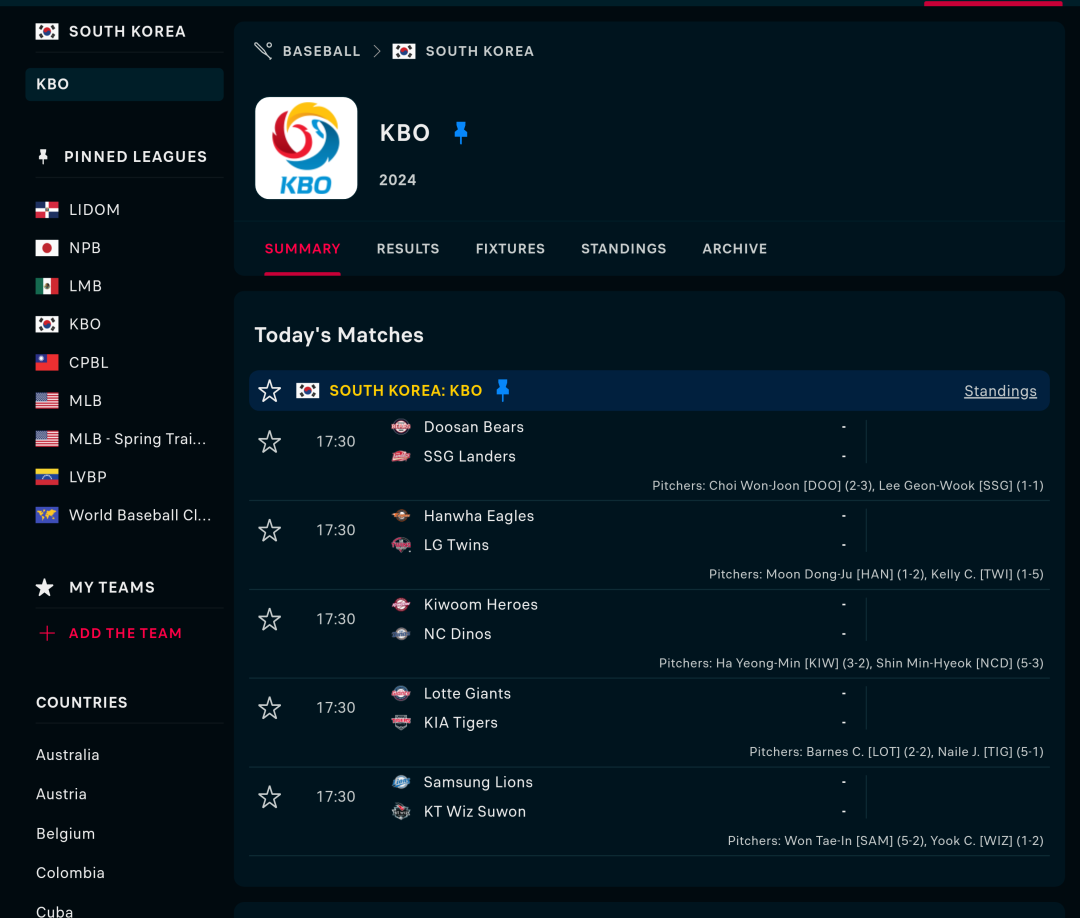Click the Mexico flag next to LMB
Screen dimensions: 1080x918
coord(47,286)
